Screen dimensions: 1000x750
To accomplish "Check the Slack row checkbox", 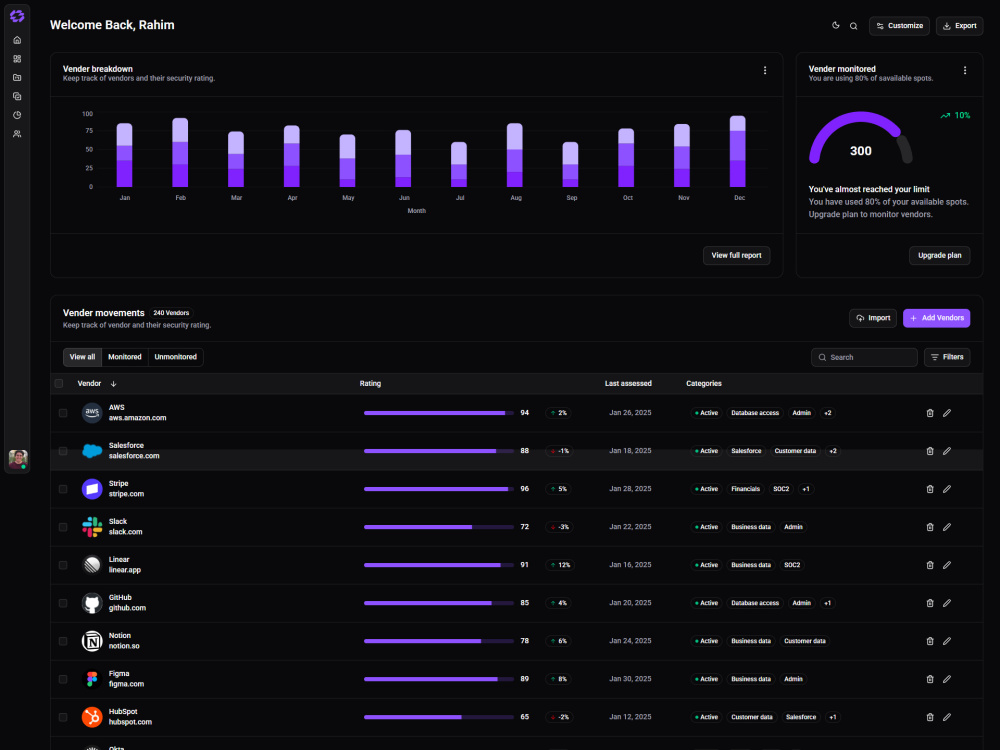I will 63,527.
